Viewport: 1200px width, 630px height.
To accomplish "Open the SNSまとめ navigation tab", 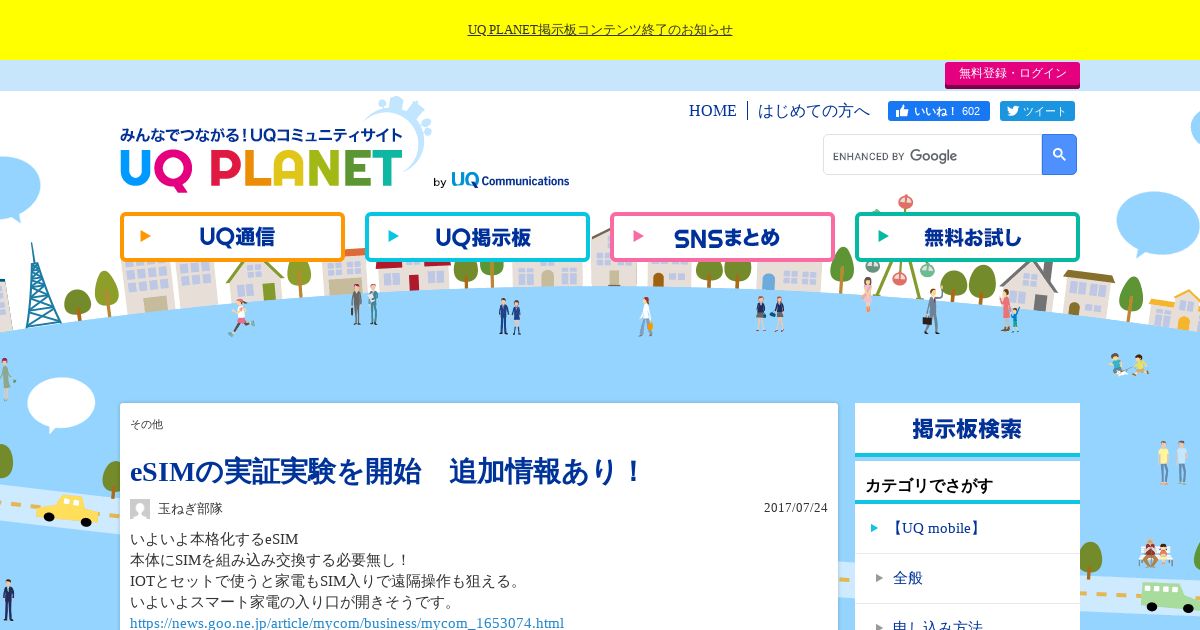I will [x=722, y=237].
